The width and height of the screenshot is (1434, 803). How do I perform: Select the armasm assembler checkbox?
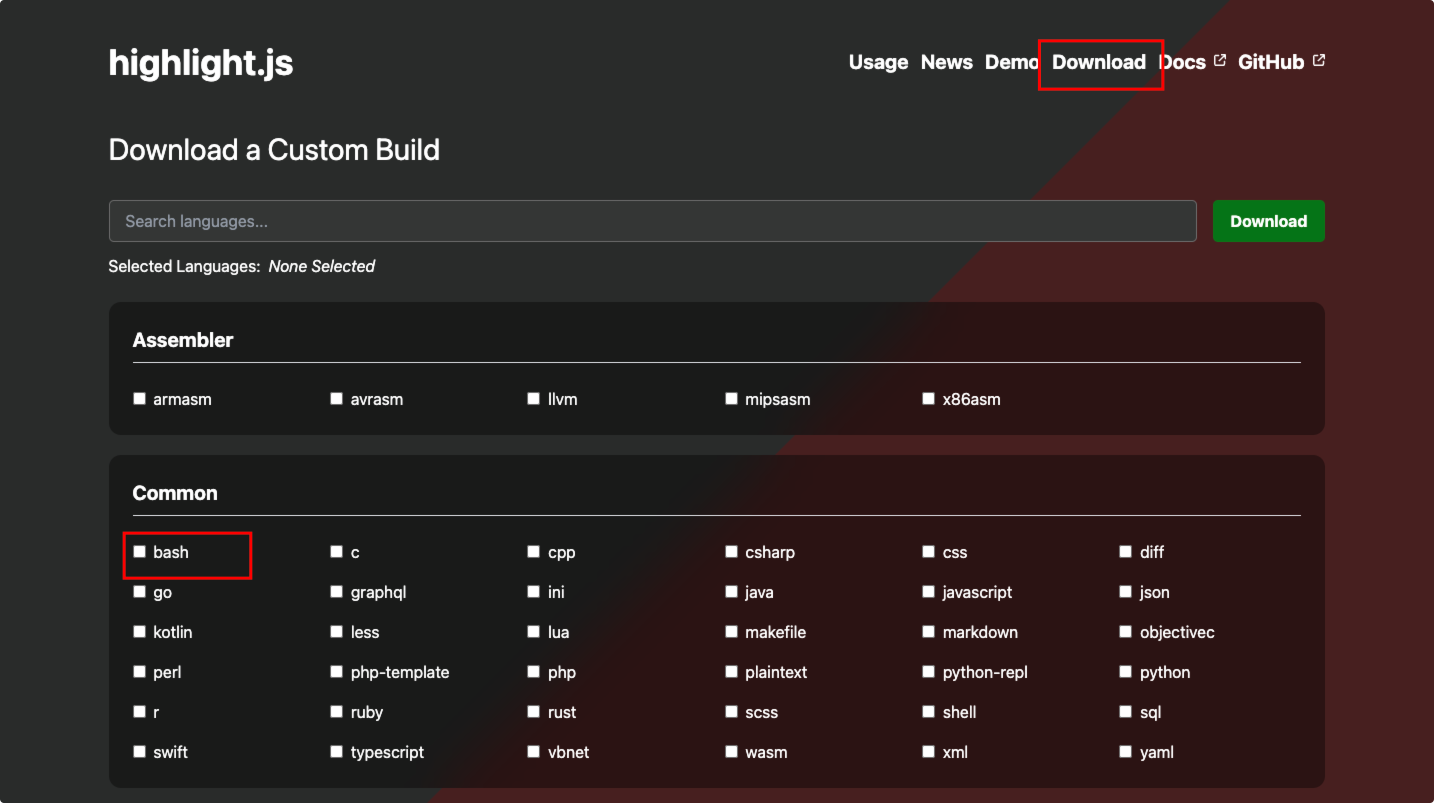click(x=140, y=399)
